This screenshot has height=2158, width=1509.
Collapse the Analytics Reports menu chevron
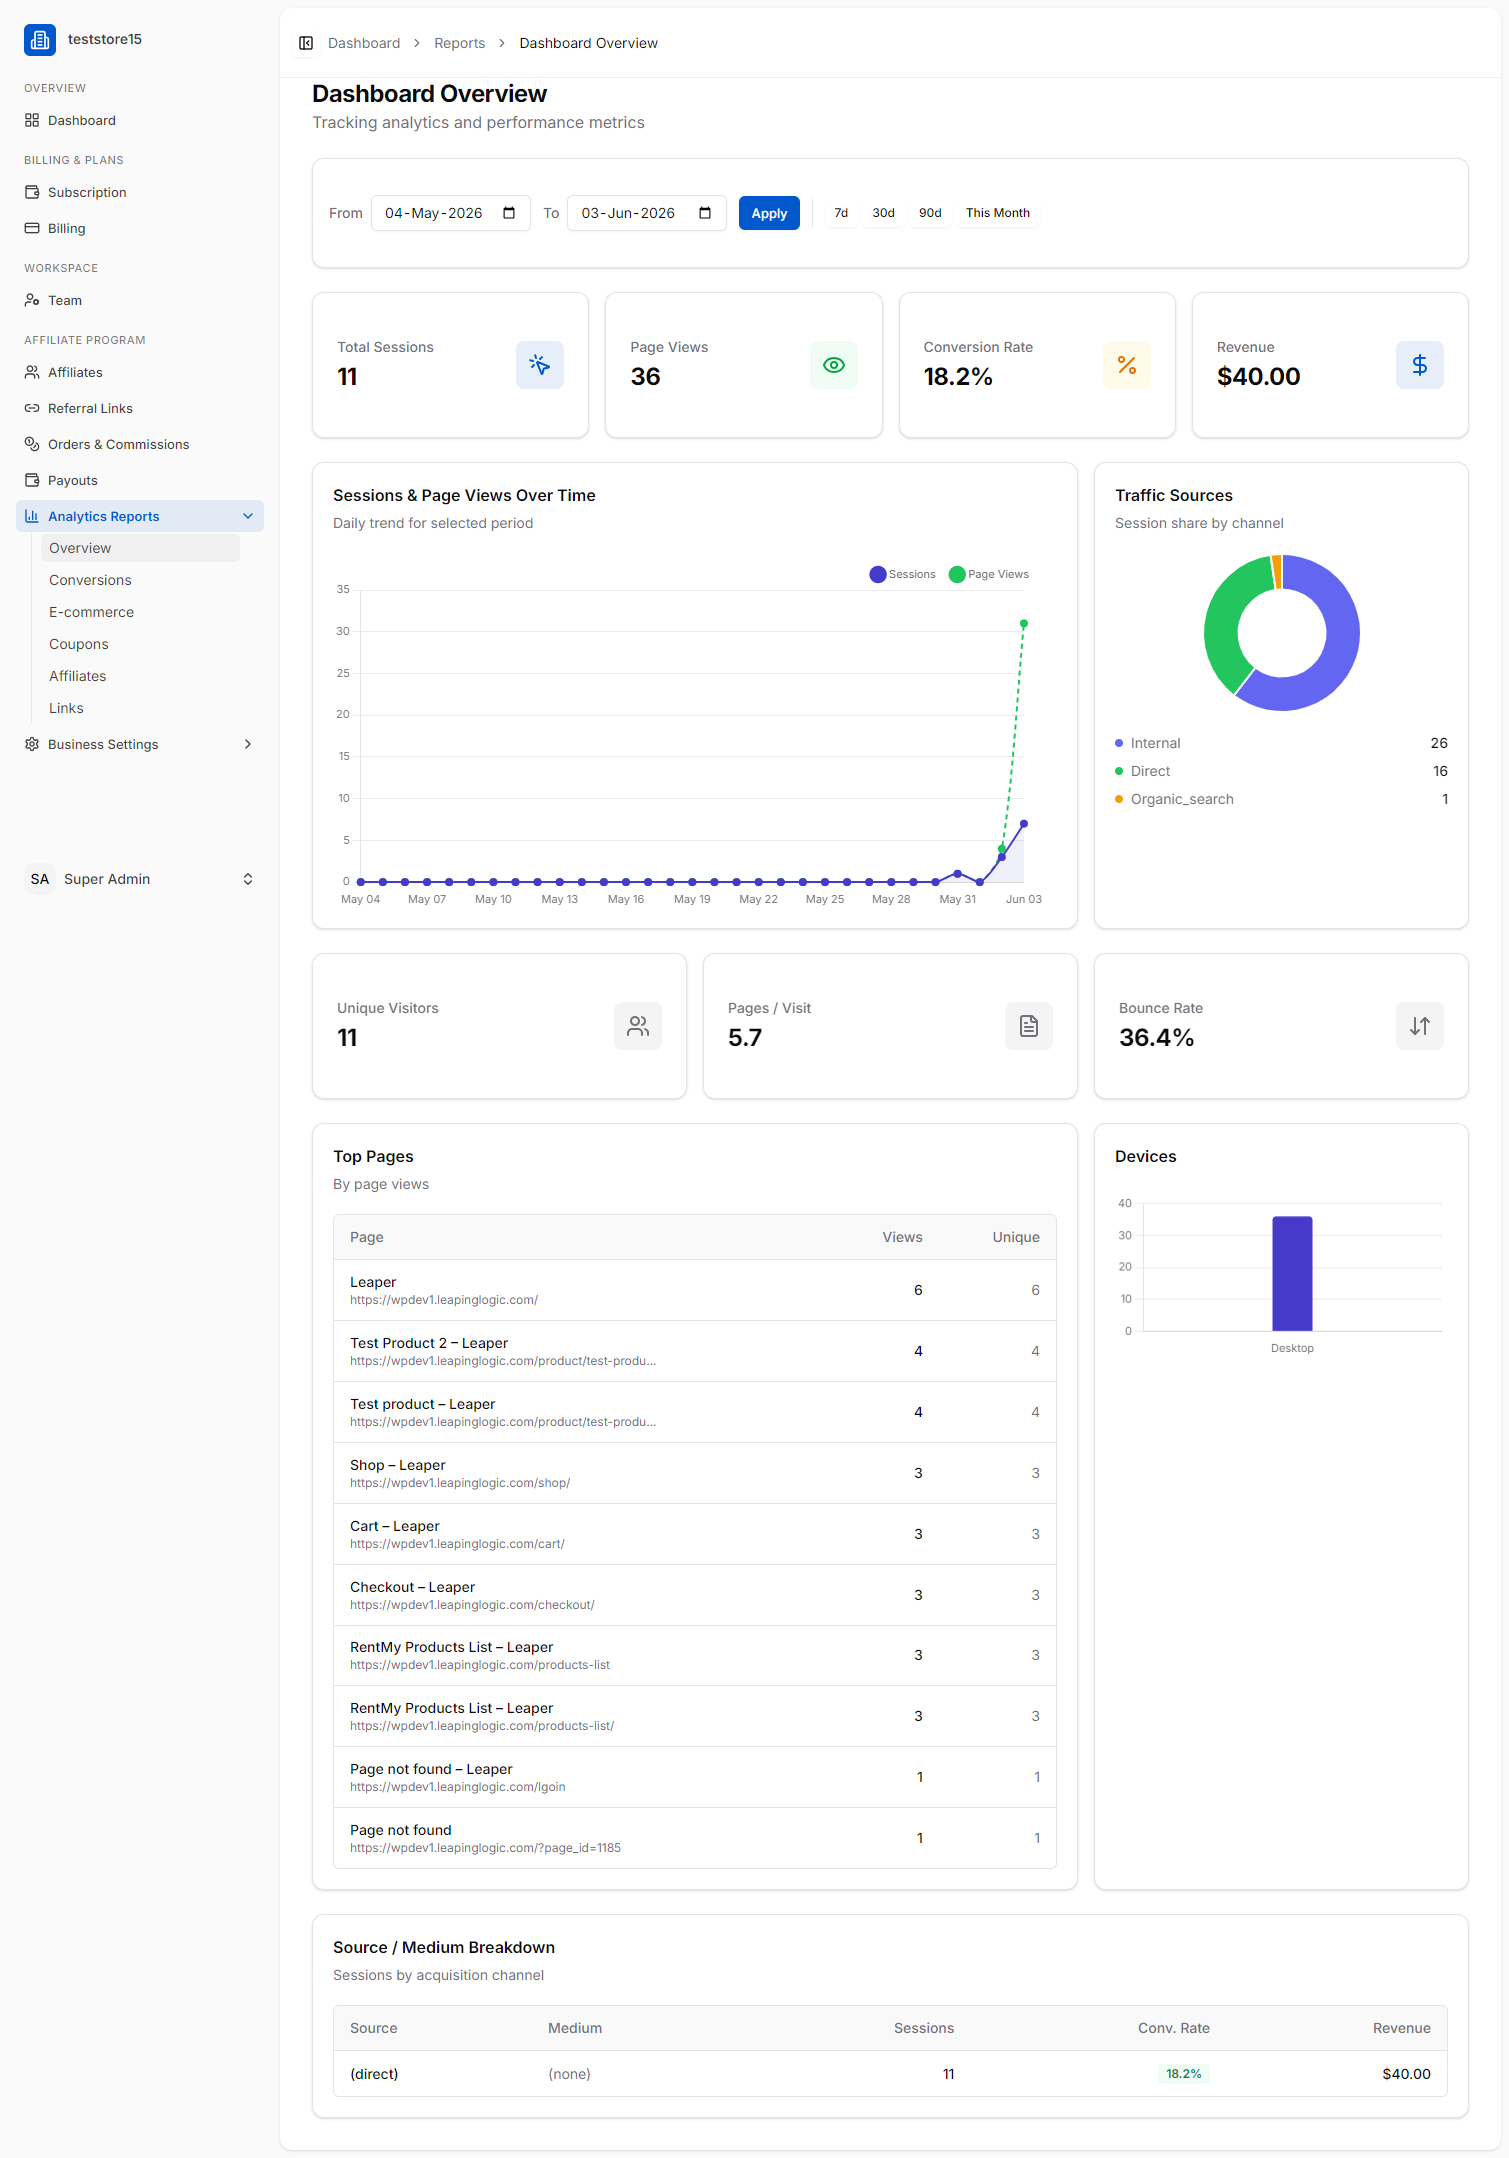pos(248,516)
